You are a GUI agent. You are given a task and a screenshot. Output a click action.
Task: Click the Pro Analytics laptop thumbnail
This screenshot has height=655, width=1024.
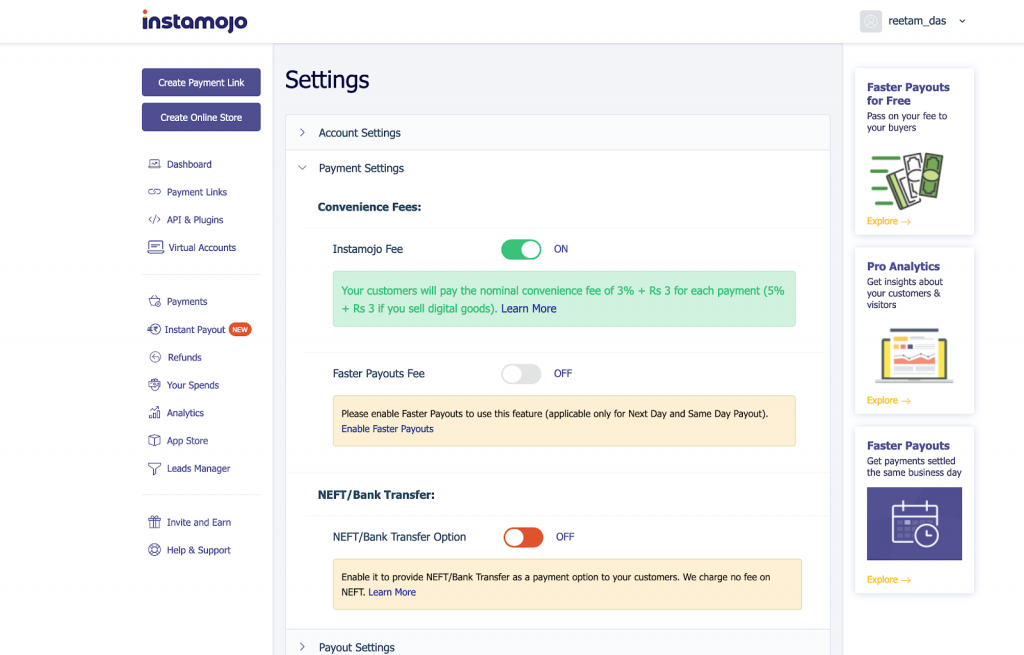914,355
